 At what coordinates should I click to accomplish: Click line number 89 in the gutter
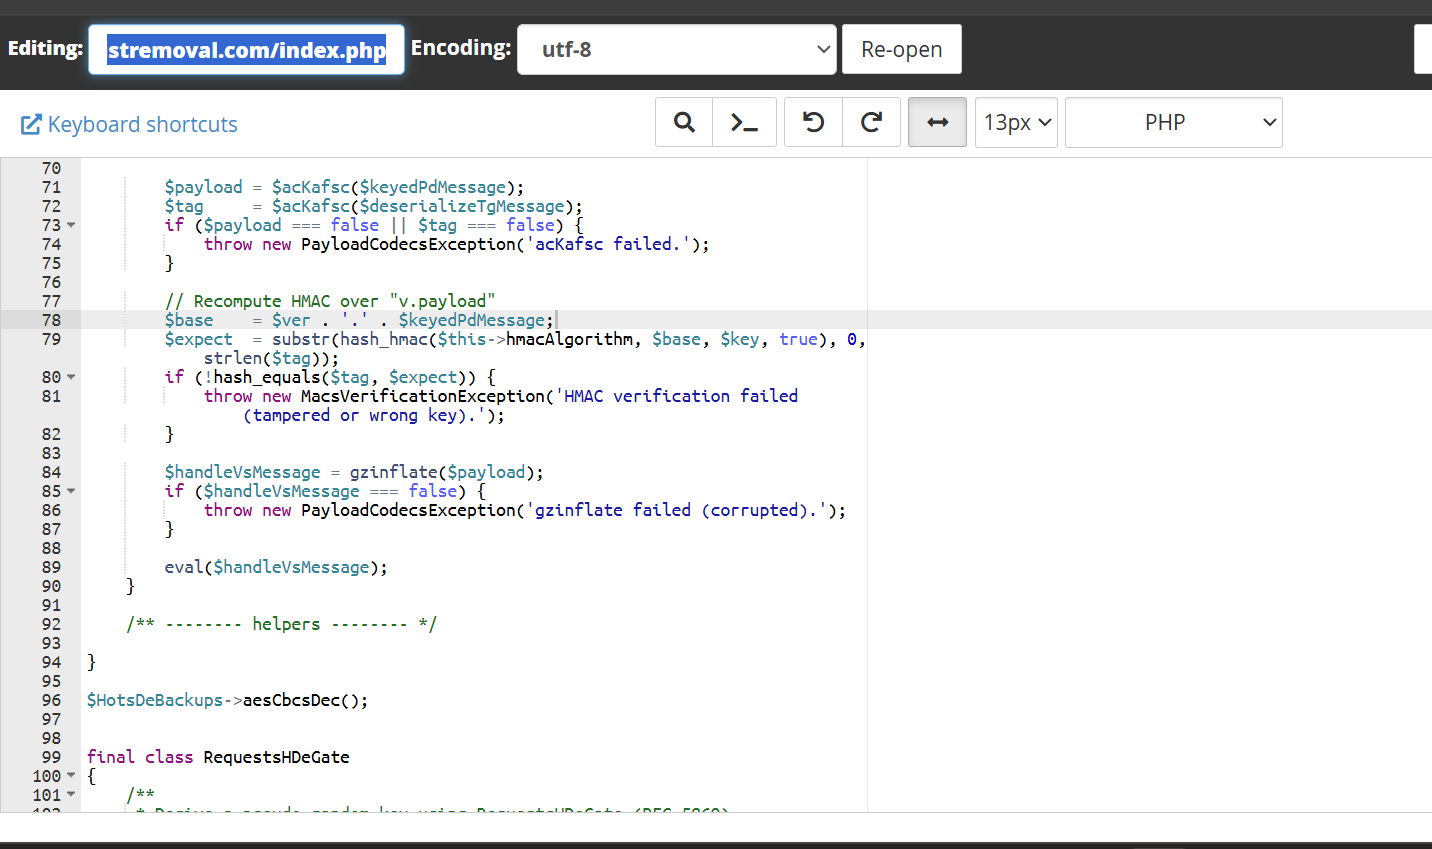pos(51,567)
